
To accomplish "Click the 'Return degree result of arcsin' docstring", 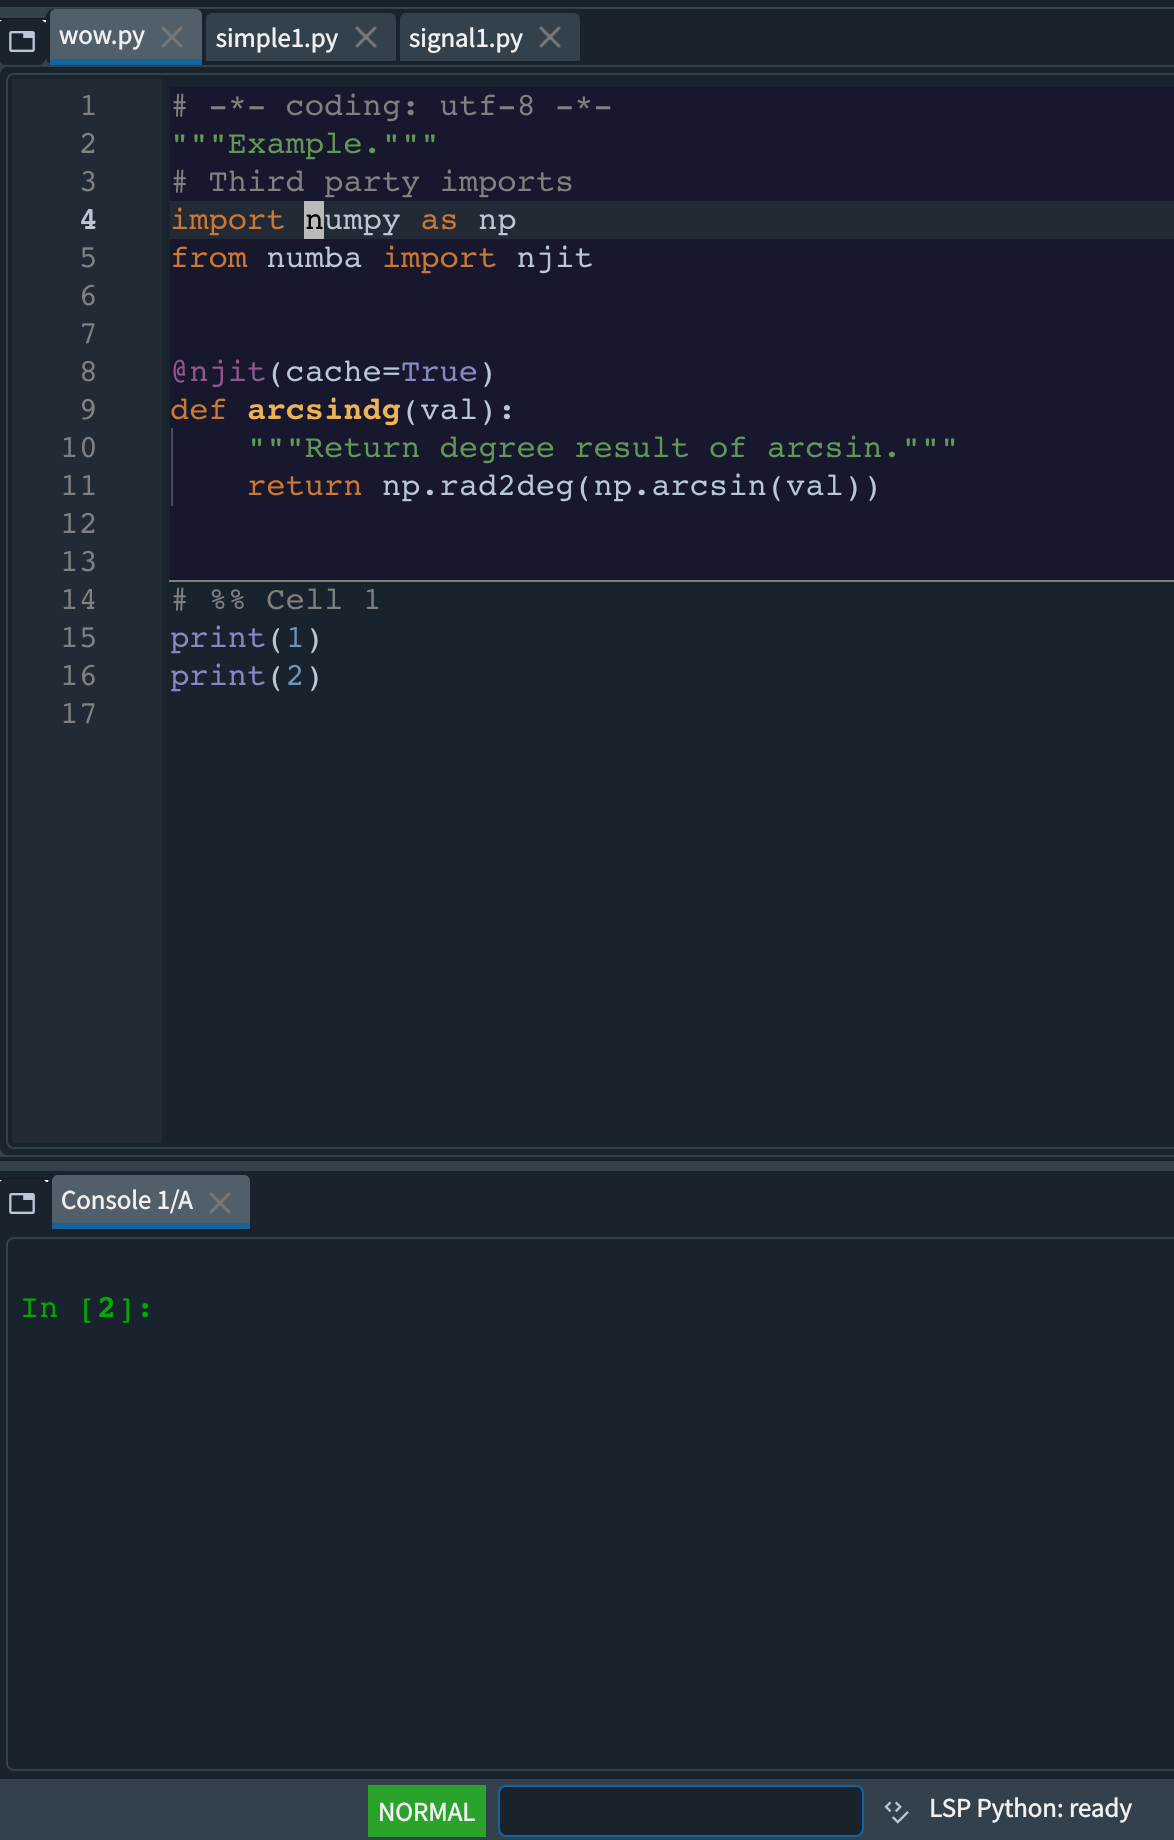I will [x=603, y=448].
